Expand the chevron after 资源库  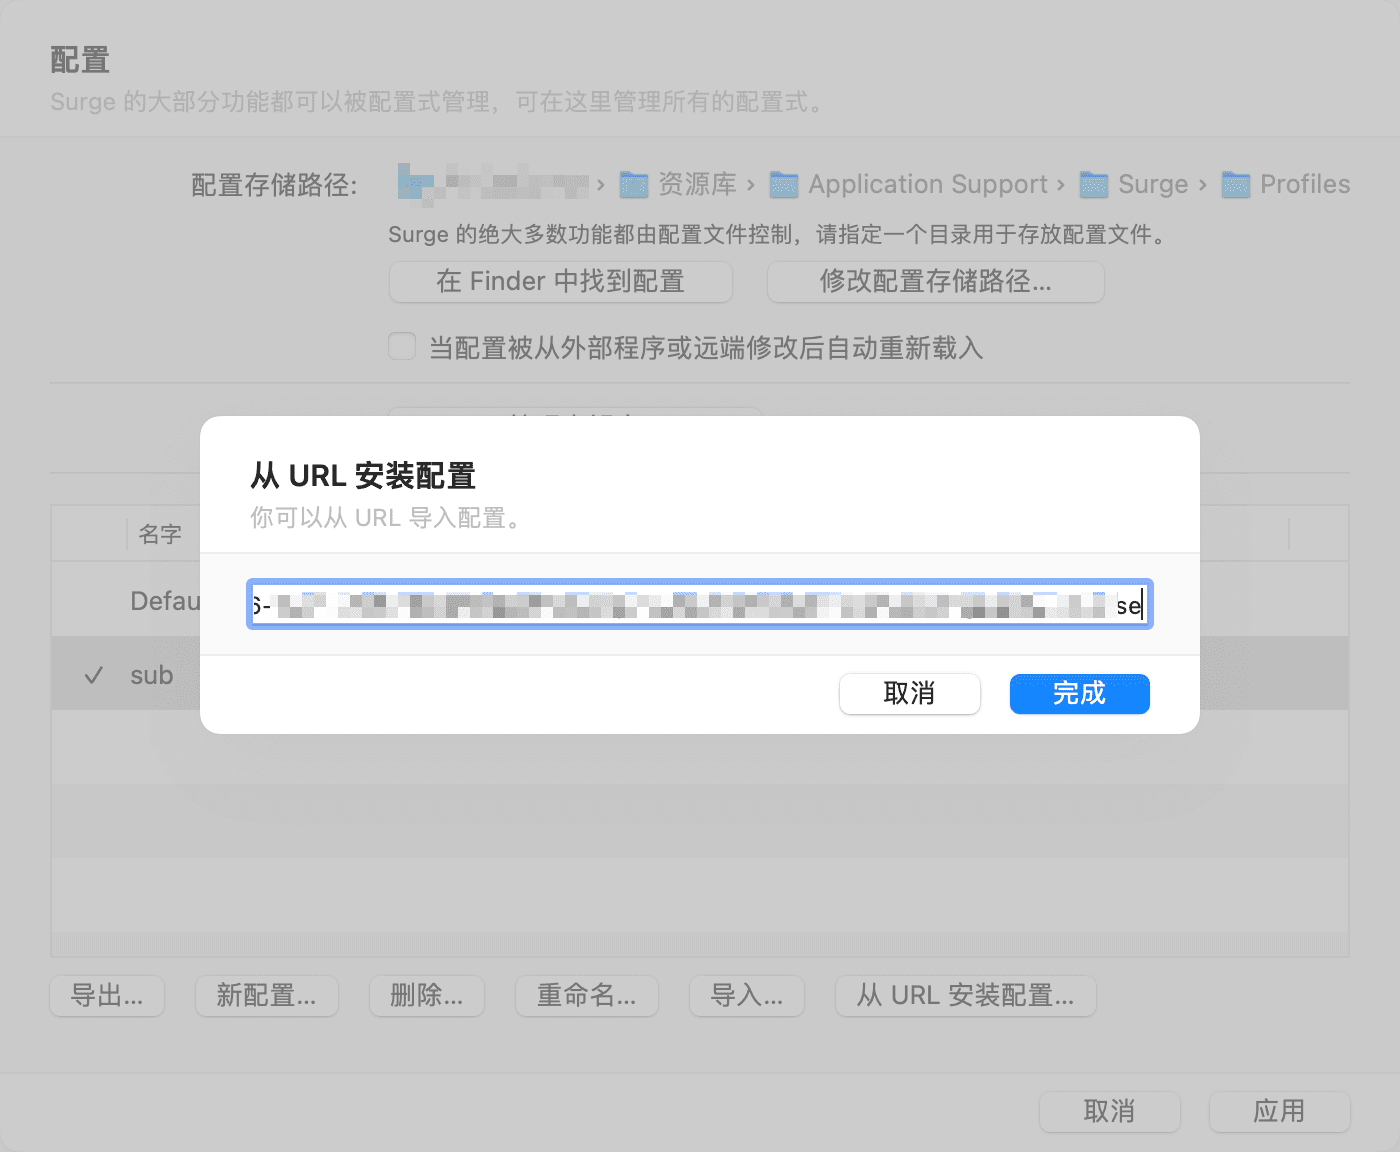(750, 185)
